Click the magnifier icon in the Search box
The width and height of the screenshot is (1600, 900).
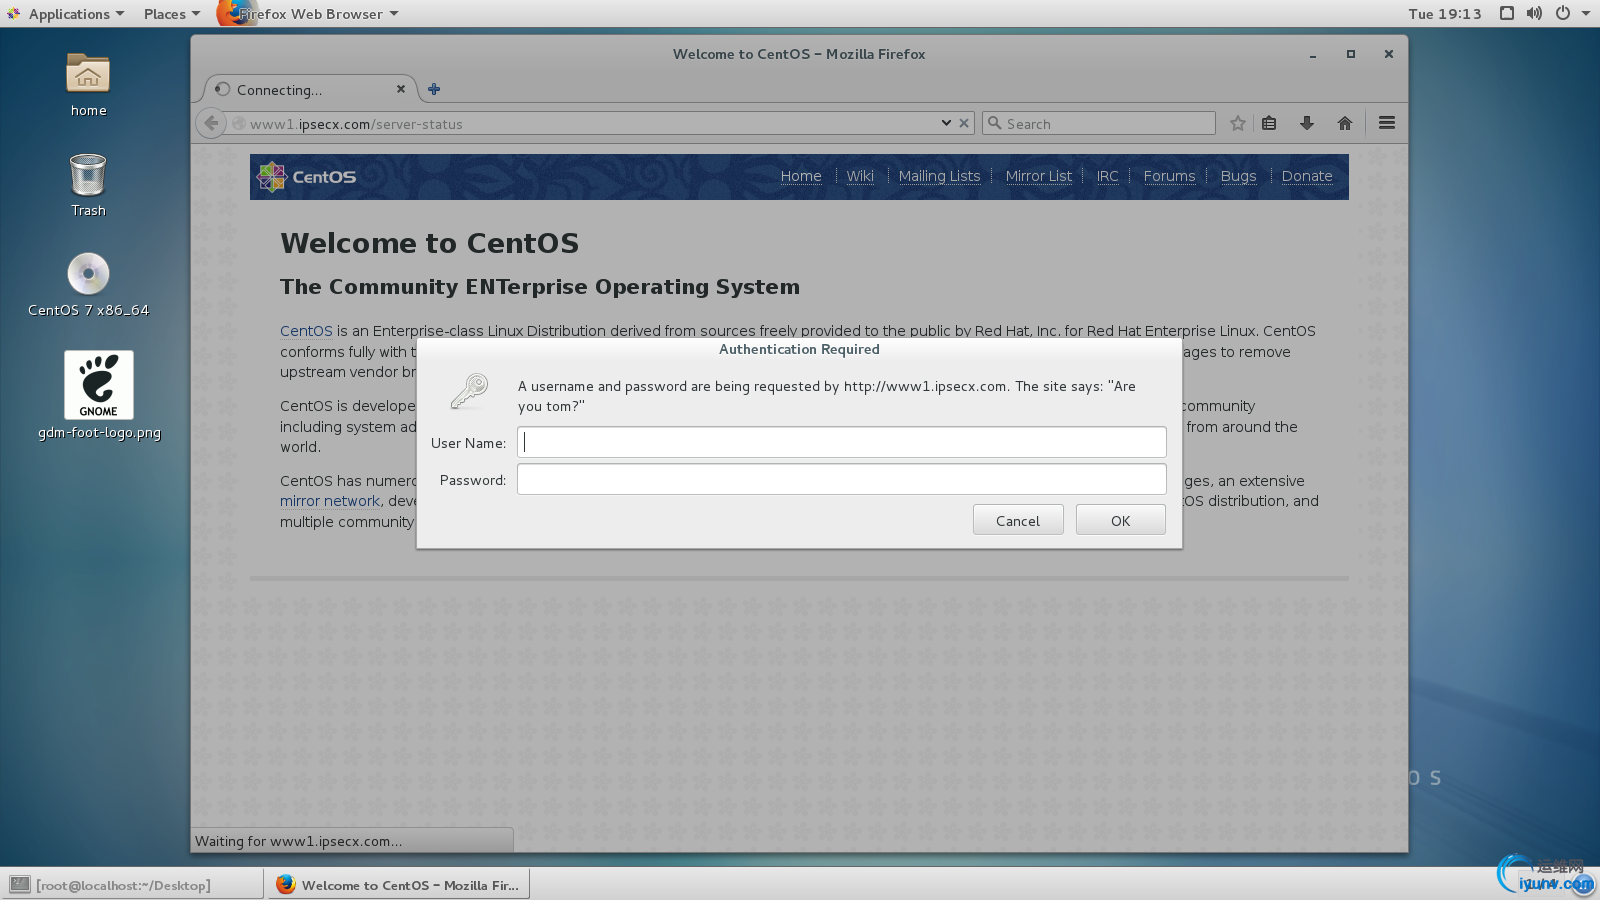[994, 123]
